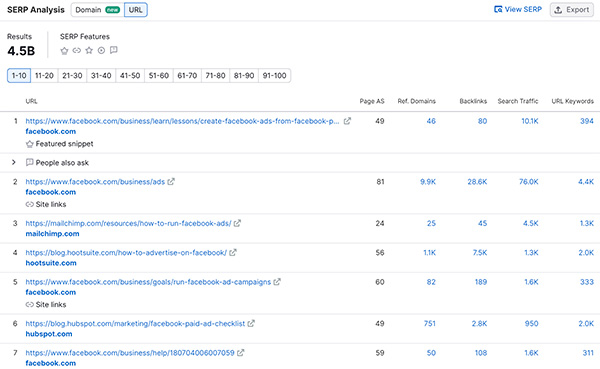Click the circled dot icon in SERP Features

[101, 50]
